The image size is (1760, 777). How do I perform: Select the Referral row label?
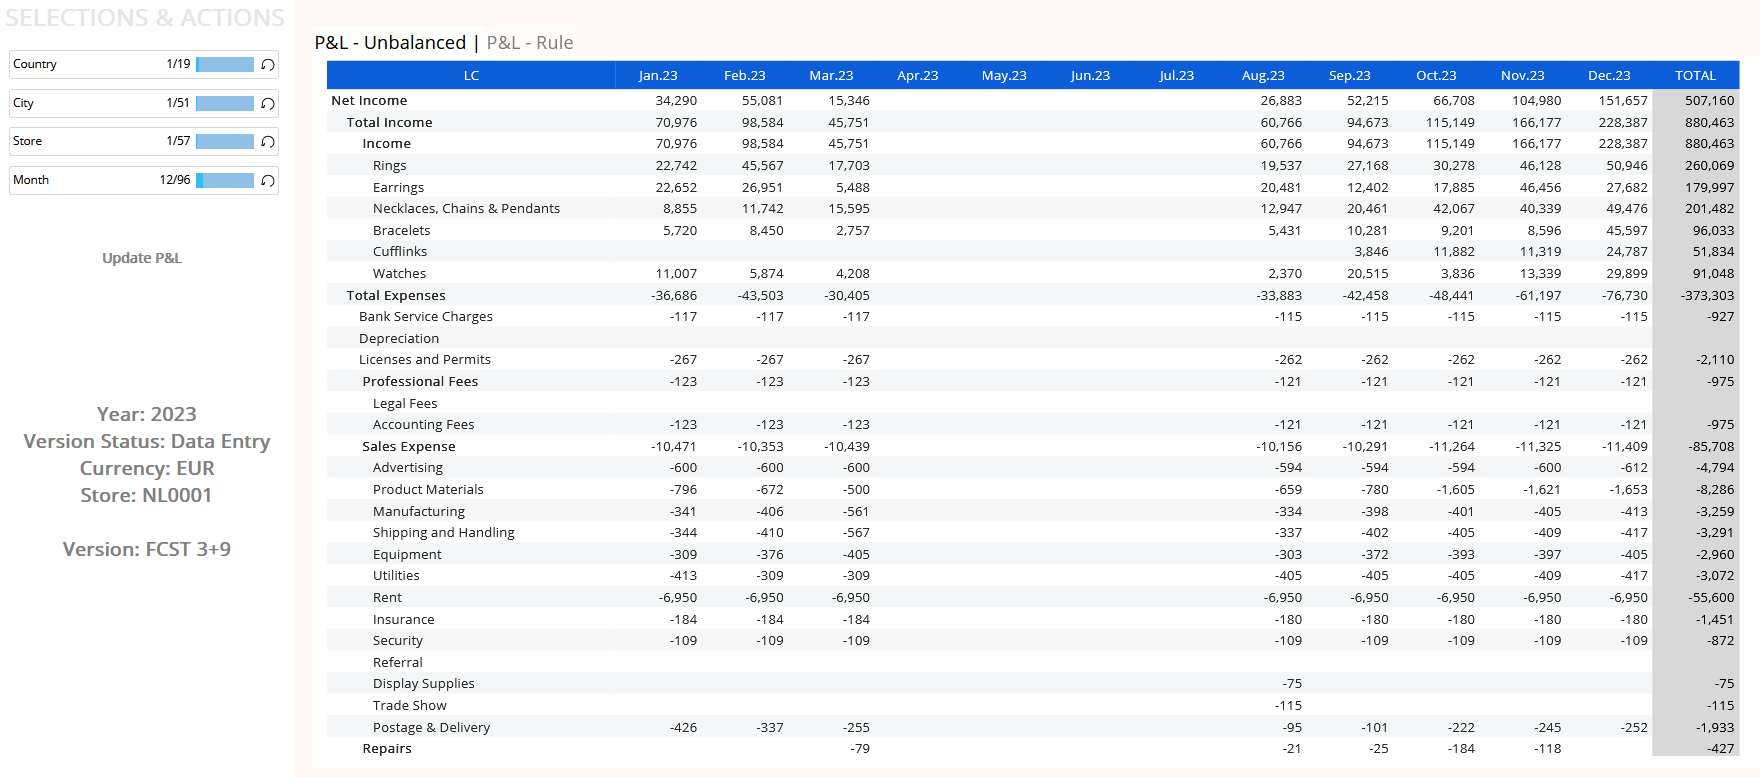coord(397,663)
